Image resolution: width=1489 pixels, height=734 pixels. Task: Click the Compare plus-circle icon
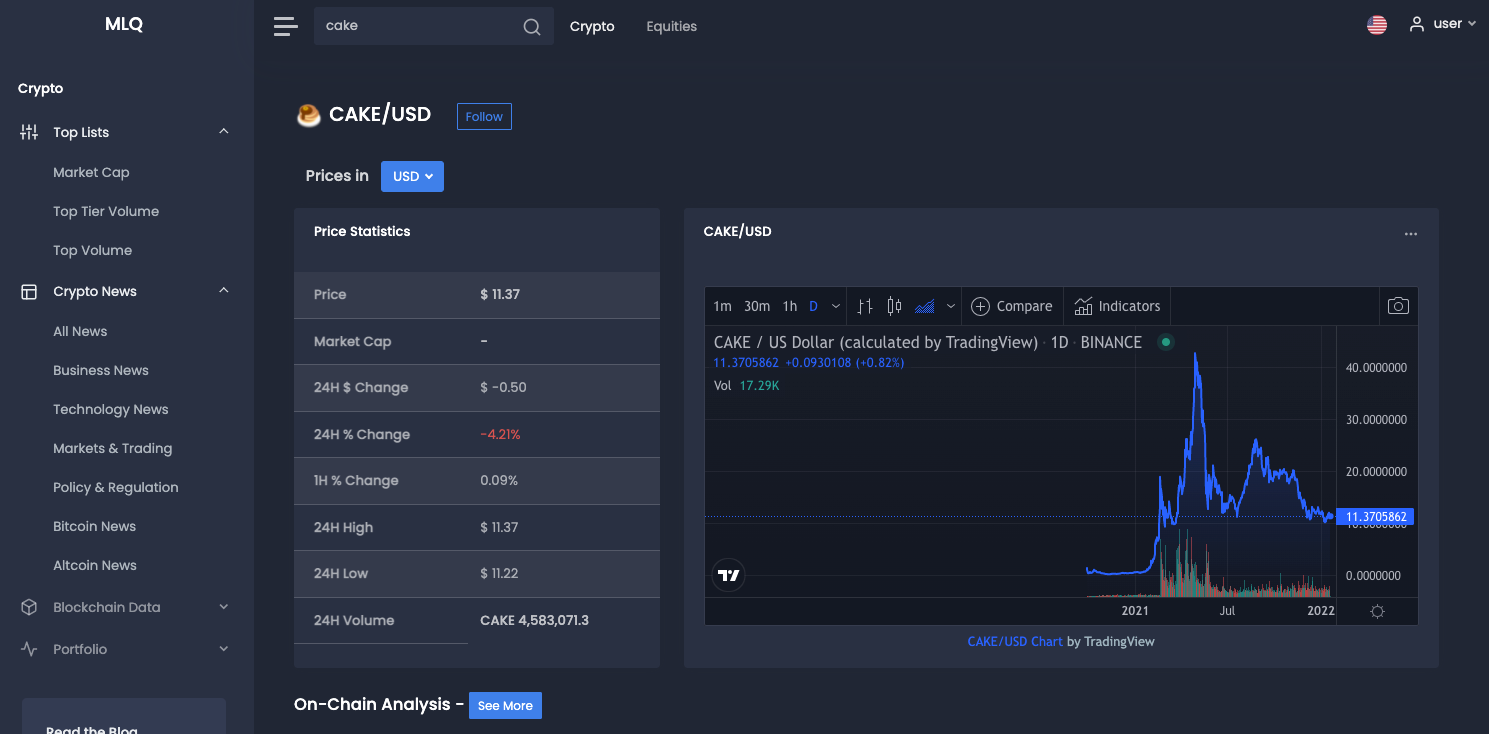point(981,306)
